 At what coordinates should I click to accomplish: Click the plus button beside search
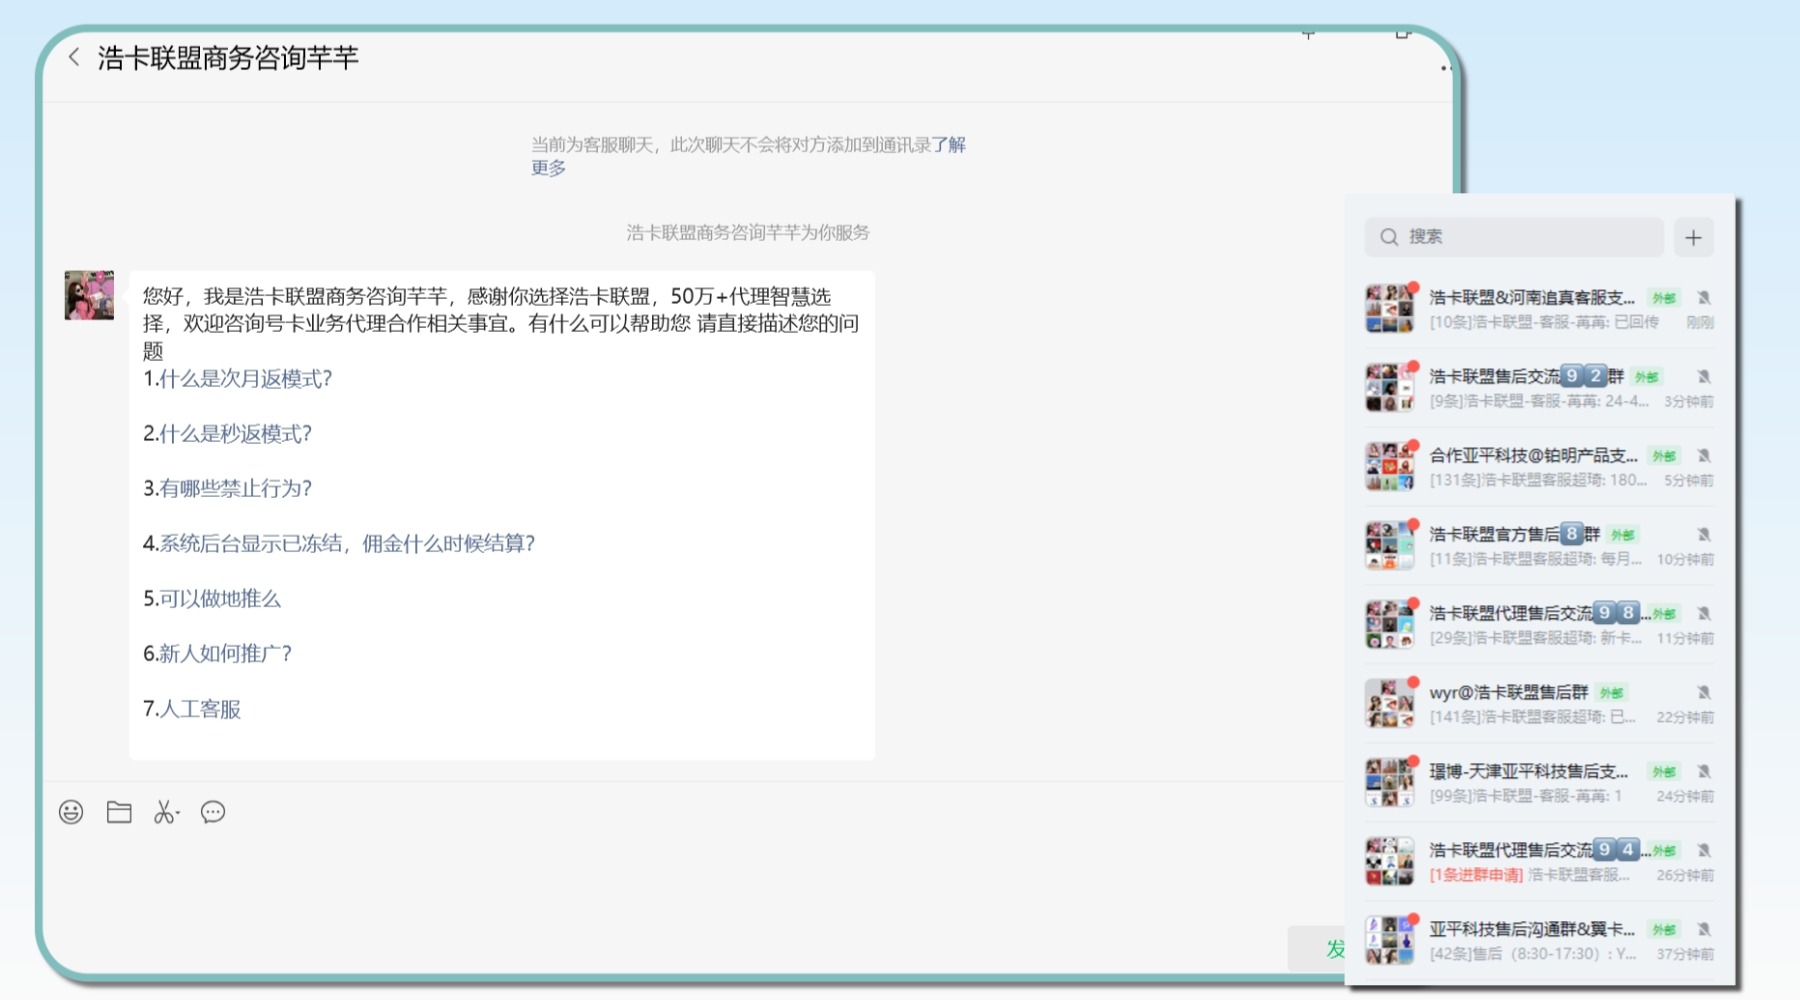tap(1693, 237)
